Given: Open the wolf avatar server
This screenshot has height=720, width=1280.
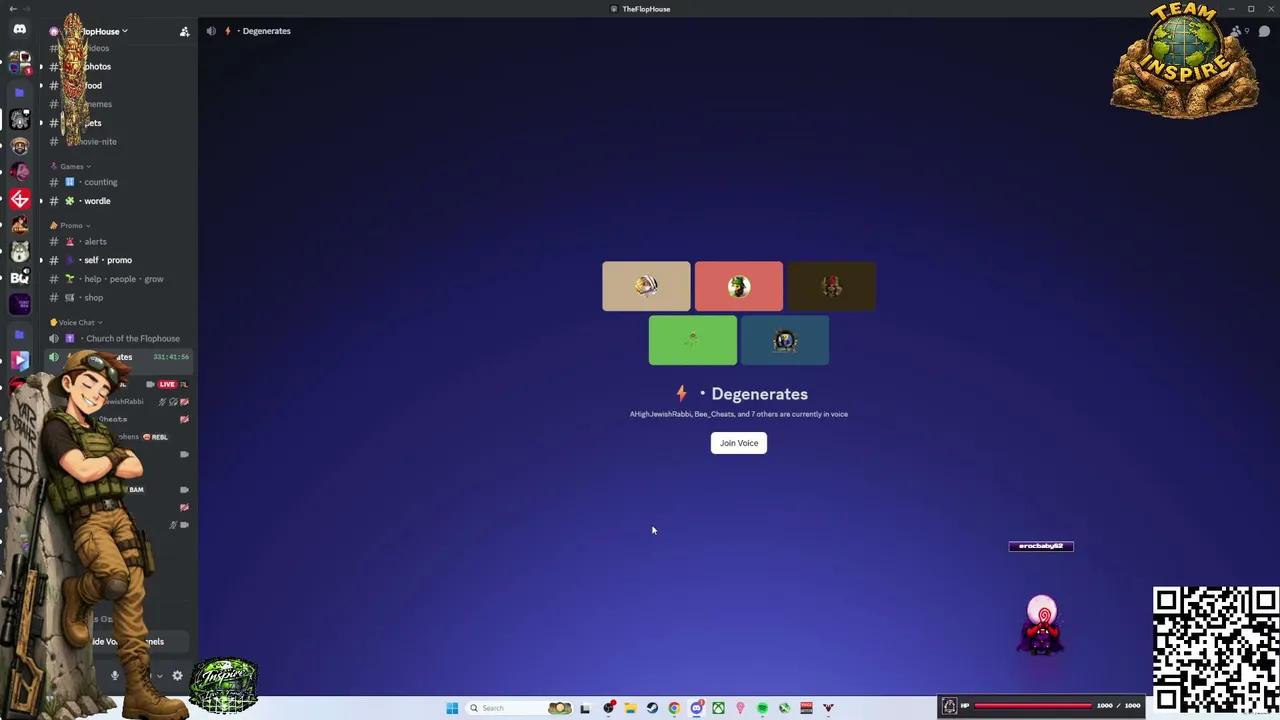Looking at the screenshot, I should click(x=19, y=251).
